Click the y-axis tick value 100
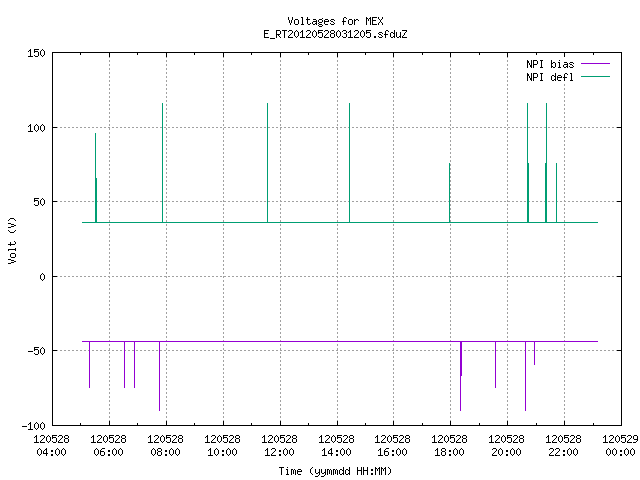 [x=36, y=128]
